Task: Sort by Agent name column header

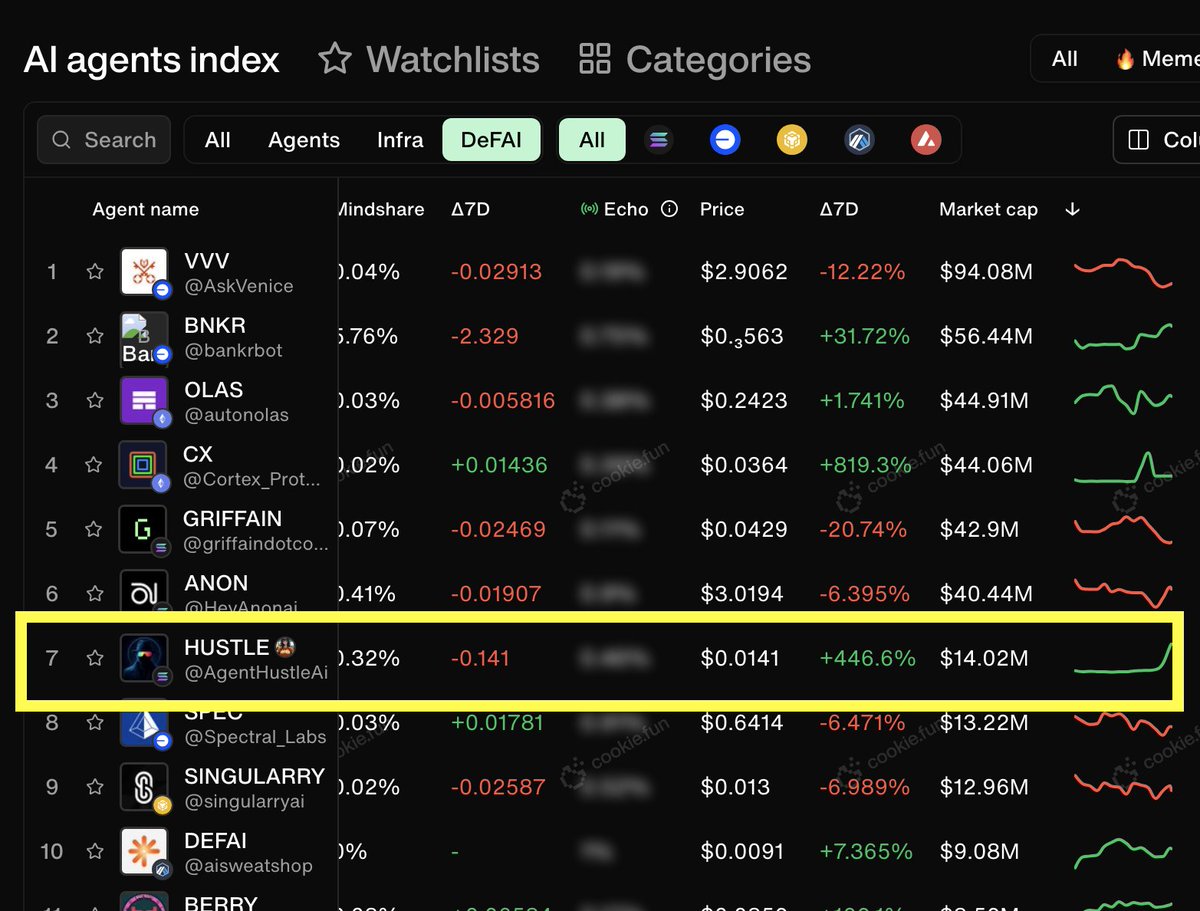Action: tap(145, 209)
